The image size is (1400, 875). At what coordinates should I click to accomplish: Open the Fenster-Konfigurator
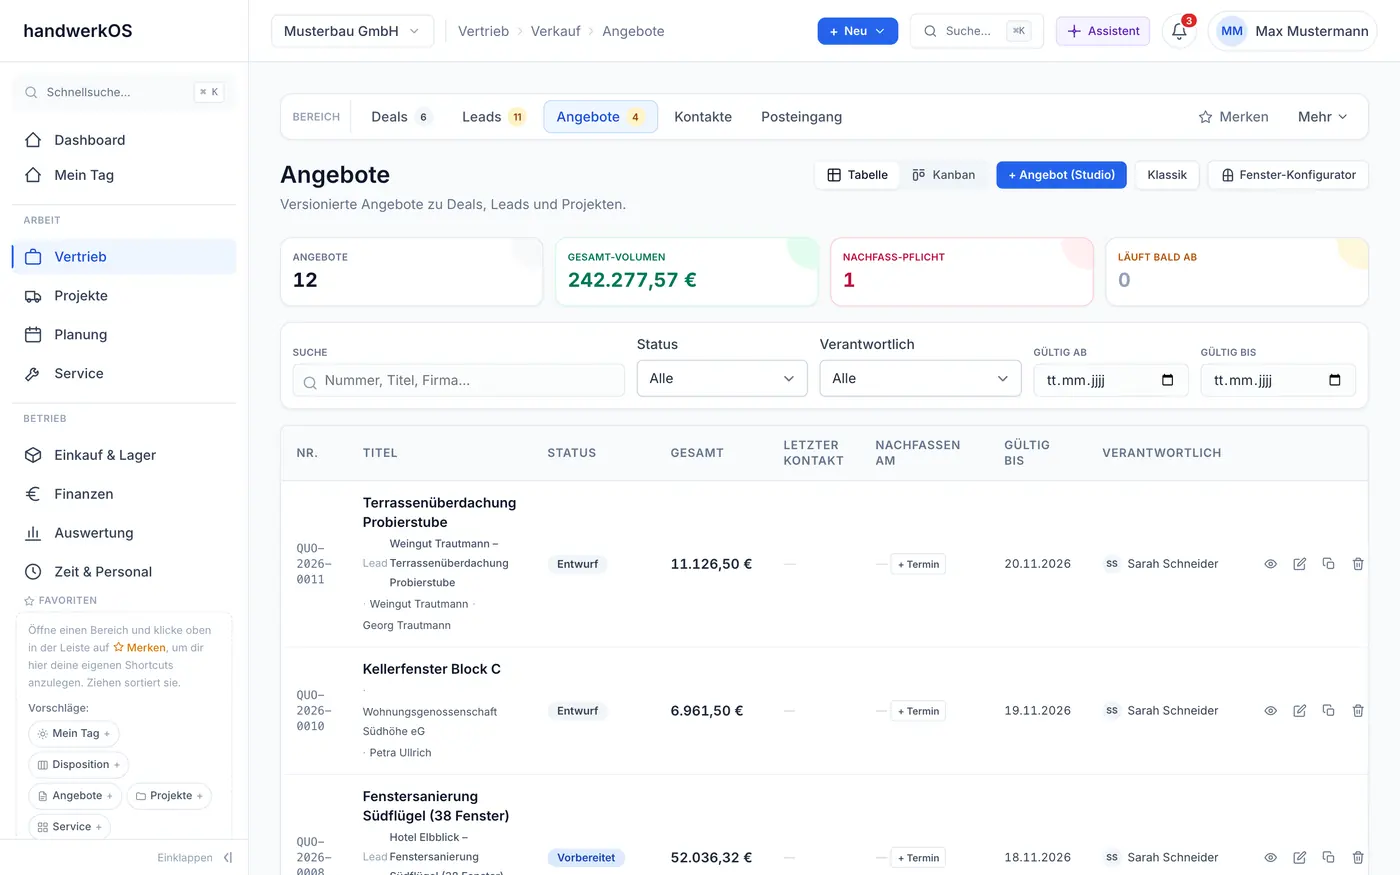point(1288,175)
